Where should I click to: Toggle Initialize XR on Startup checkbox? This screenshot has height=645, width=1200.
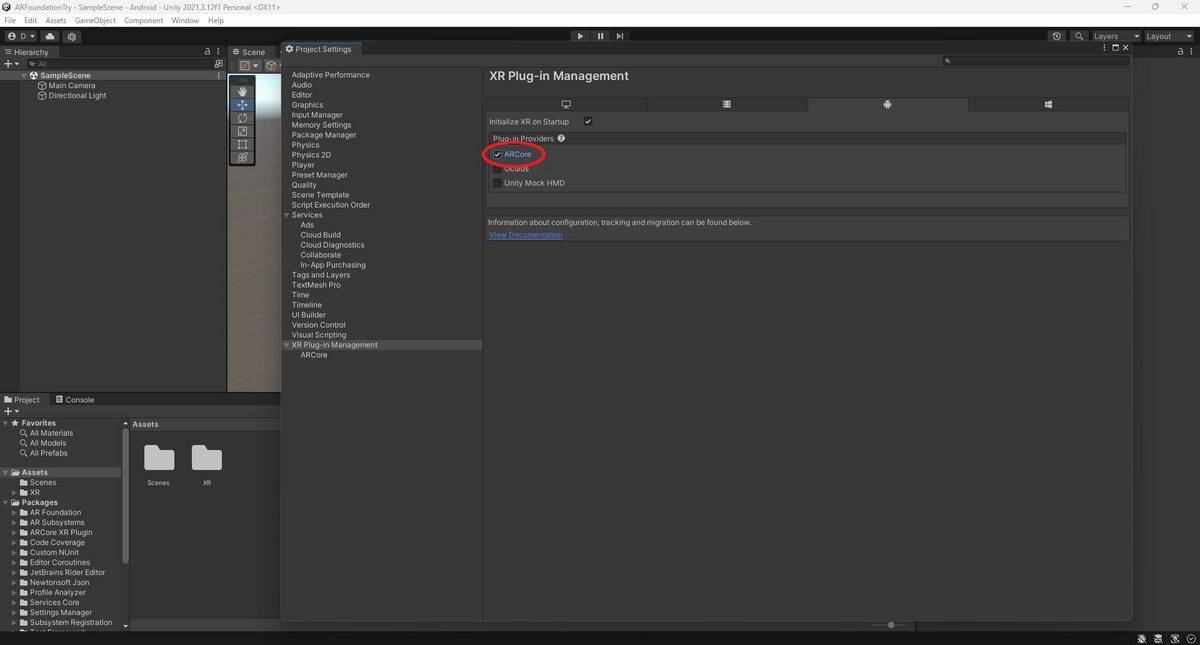tap(588, 121)
